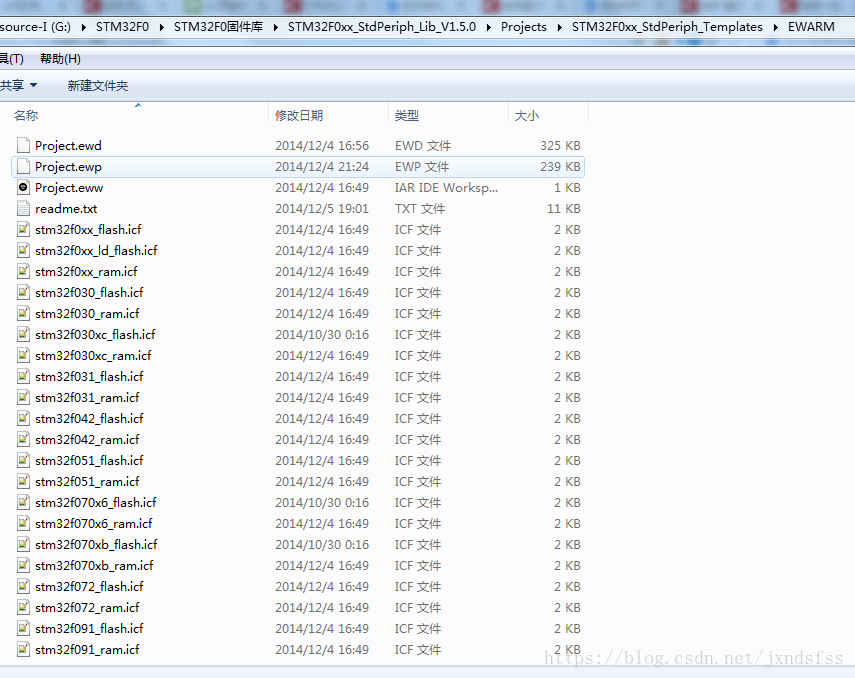Click the stm32f030_ram.icf file icon
The image size is (855, 678).
click(23, 313)
